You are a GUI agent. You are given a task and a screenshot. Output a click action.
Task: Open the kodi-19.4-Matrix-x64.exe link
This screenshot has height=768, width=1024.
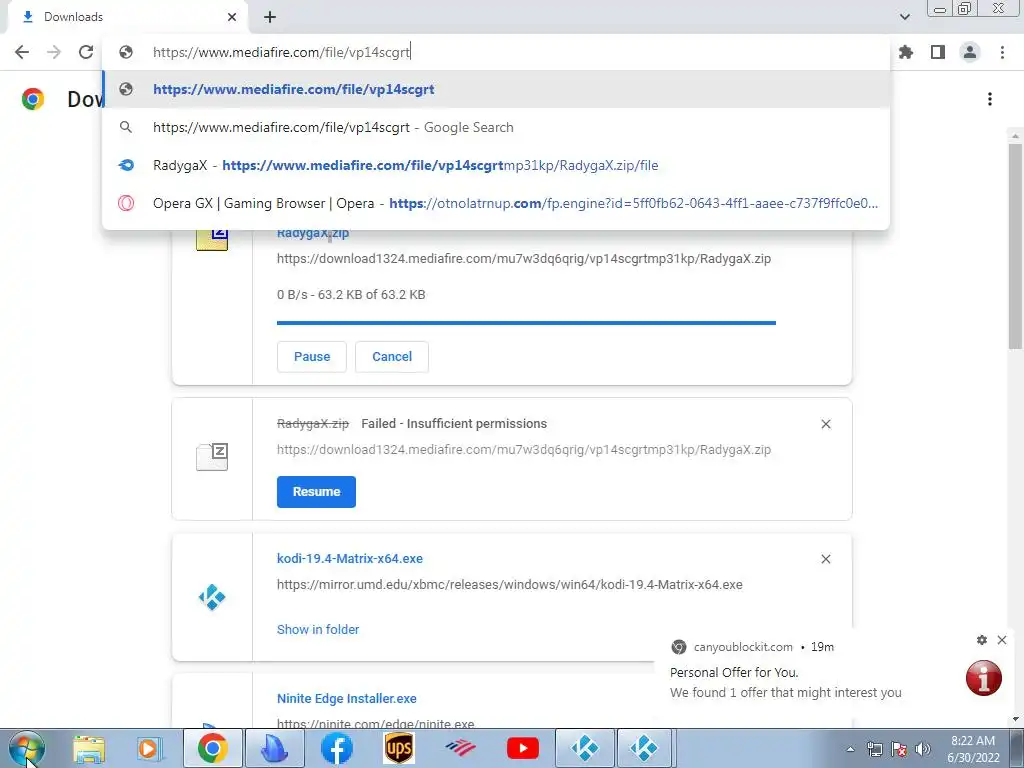[349, 559]
